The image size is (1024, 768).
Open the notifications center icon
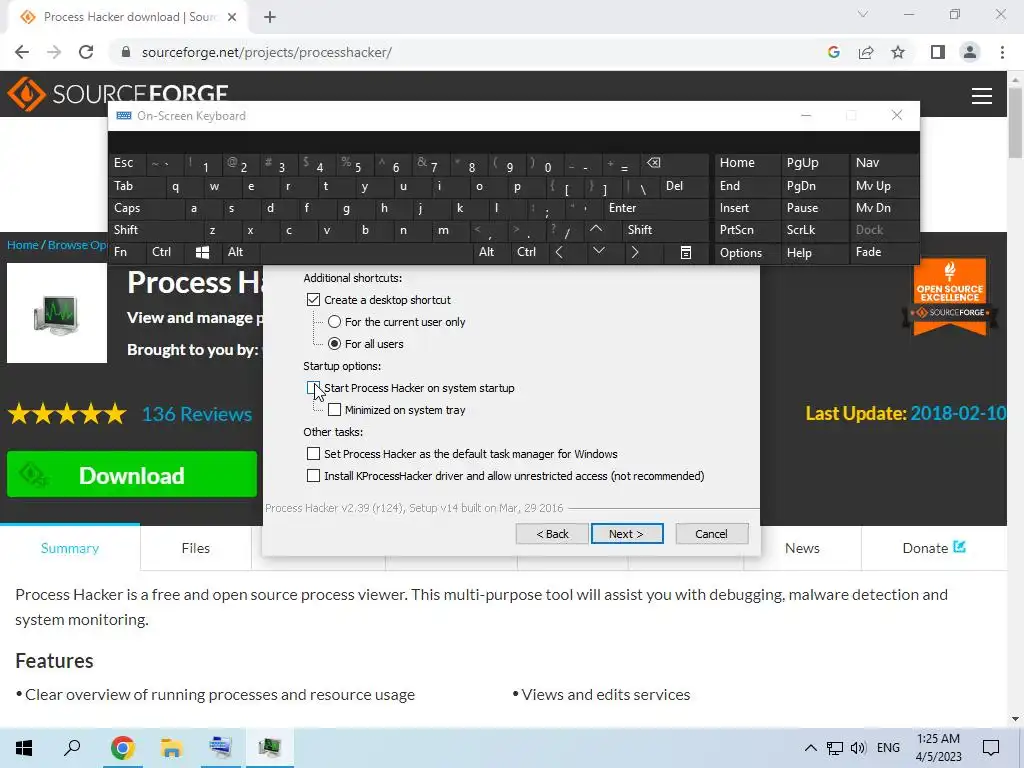[x=991, y=747]
